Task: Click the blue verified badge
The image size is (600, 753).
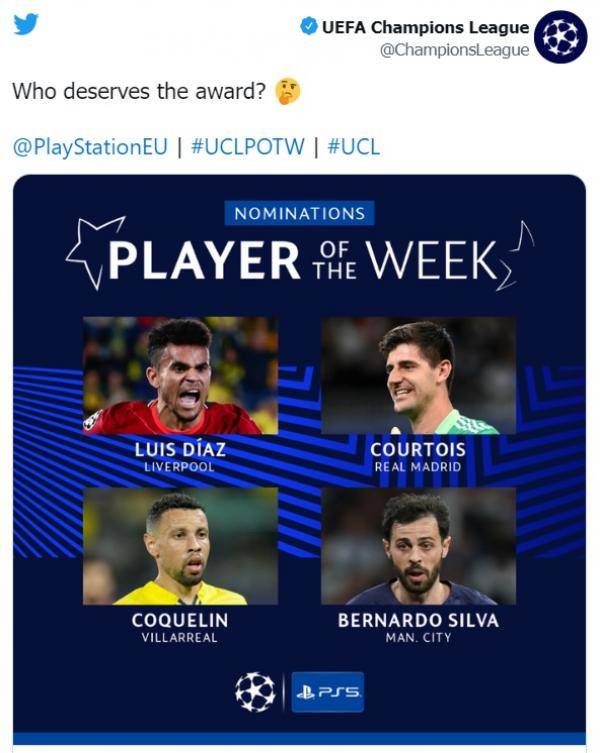Action: coord(309,27)
